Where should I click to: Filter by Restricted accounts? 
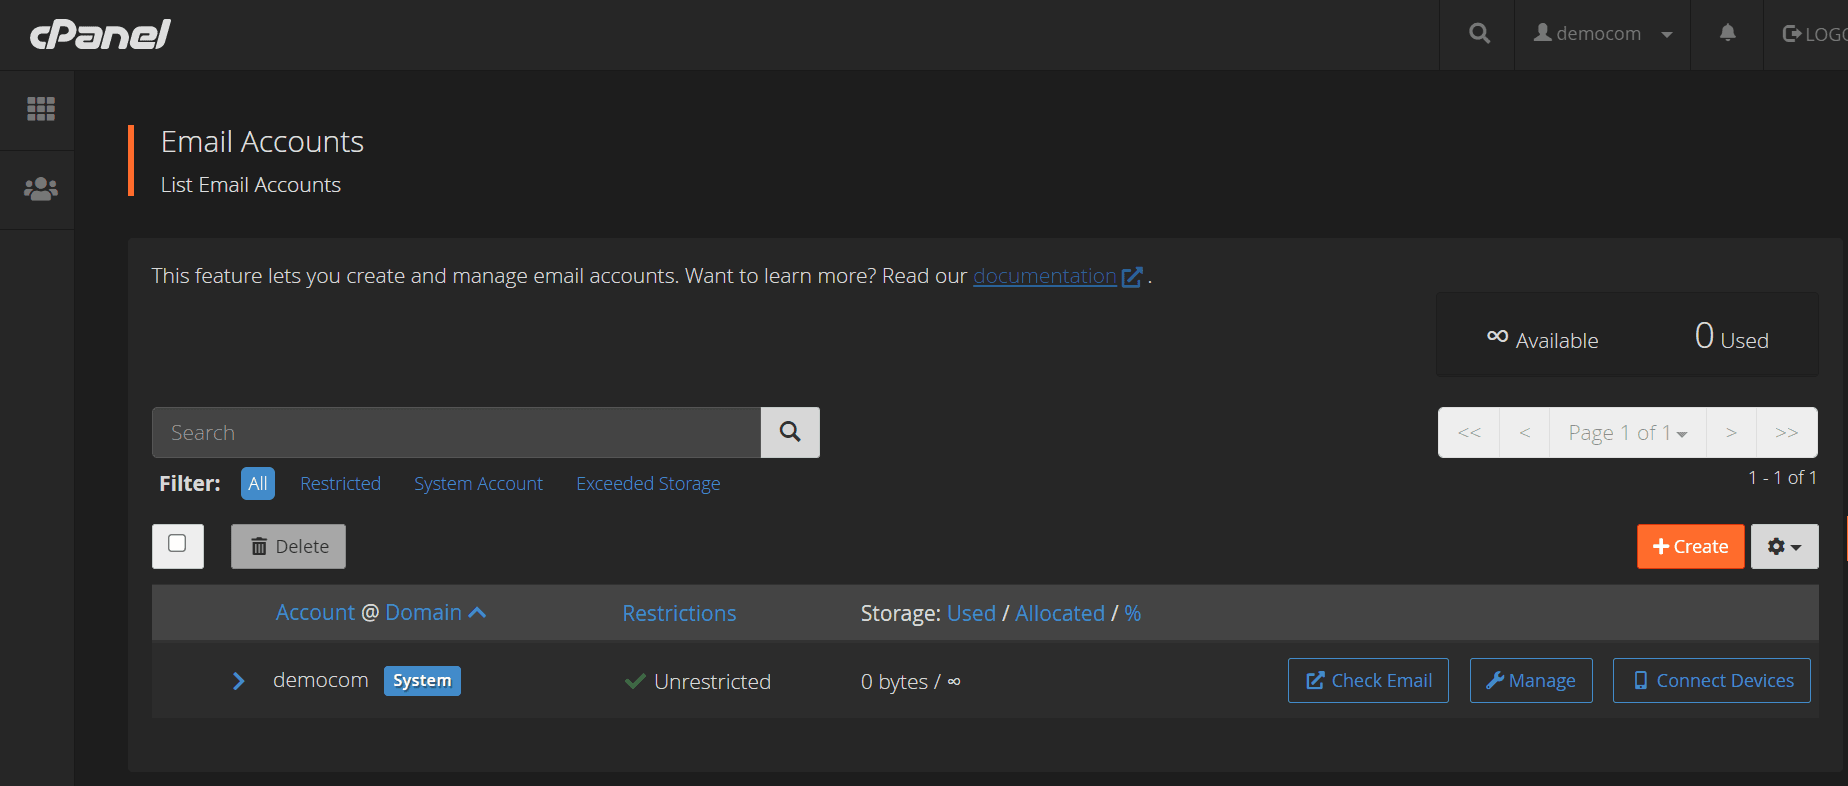pyautogui.click(x=340, y=484)
